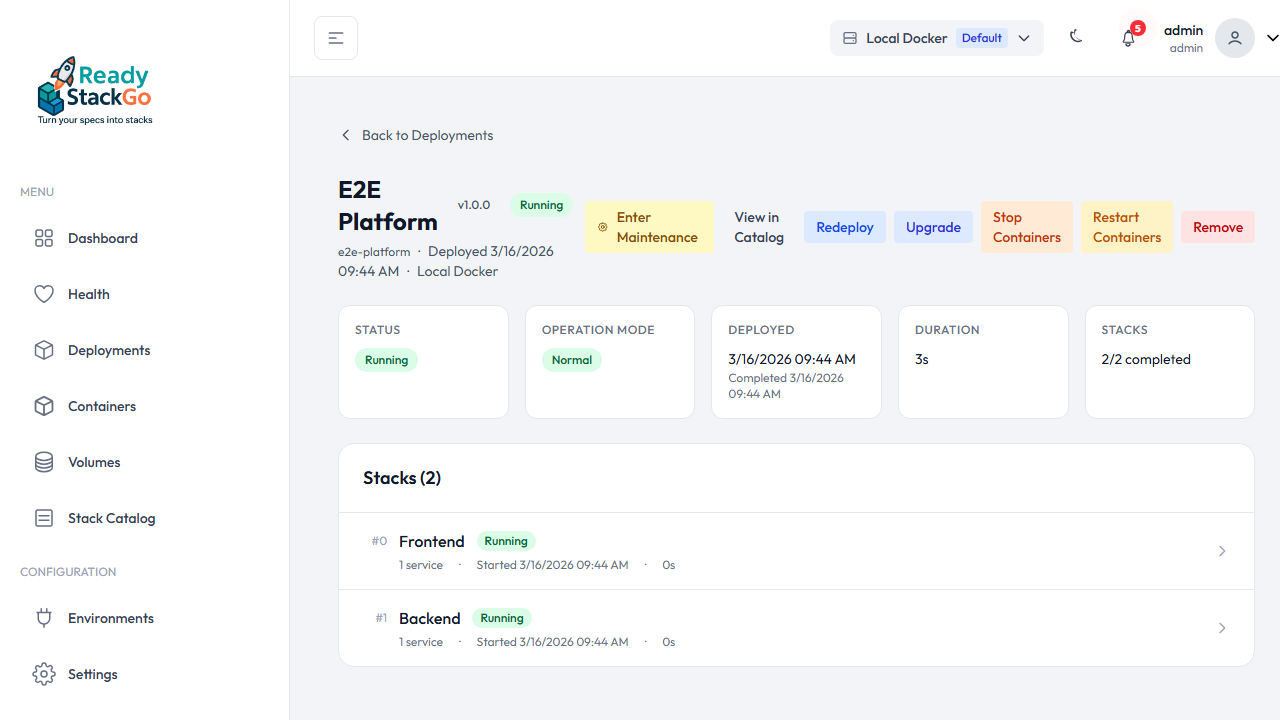Expand the Frontend stack row
Viewport: 1280px width, 720px height.
click(1221, 551)
